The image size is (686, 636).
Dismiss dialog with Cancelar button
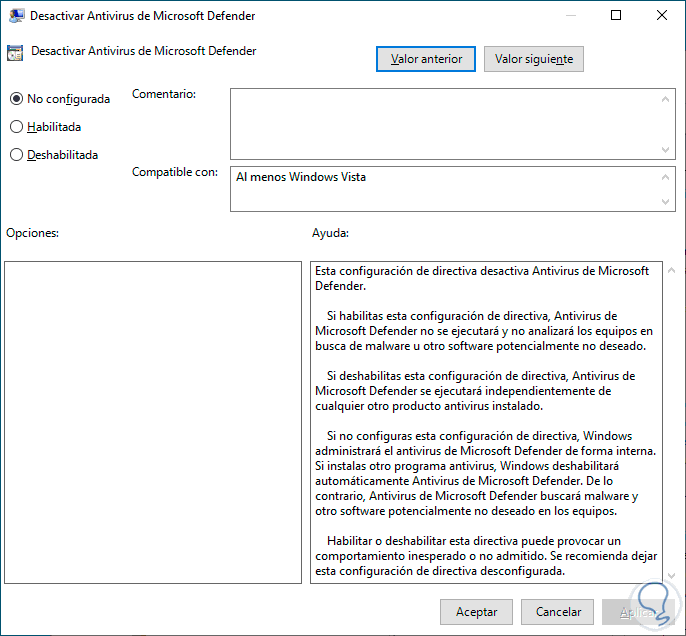pyautogui.click(x=557, y=612)
